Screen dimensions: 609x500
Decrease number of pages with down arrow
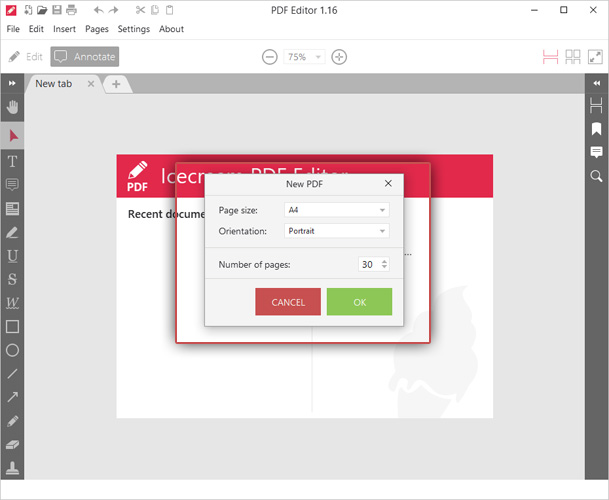tap(384, 267)
